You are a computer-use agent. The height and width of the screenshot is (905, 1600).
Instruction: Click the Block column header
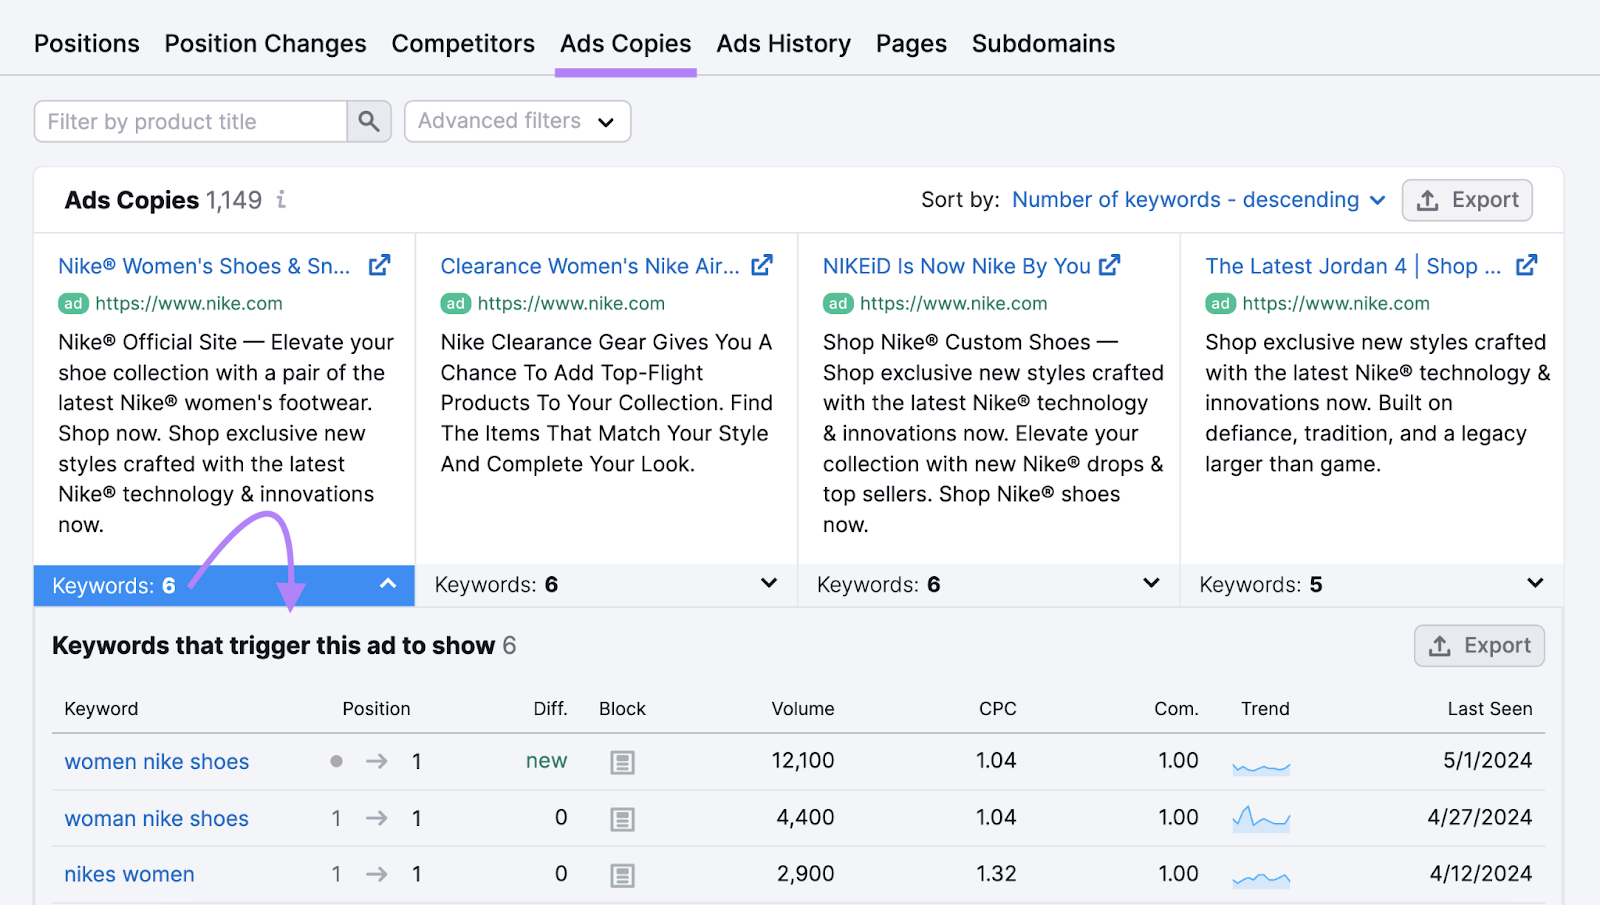pos(622,709)
